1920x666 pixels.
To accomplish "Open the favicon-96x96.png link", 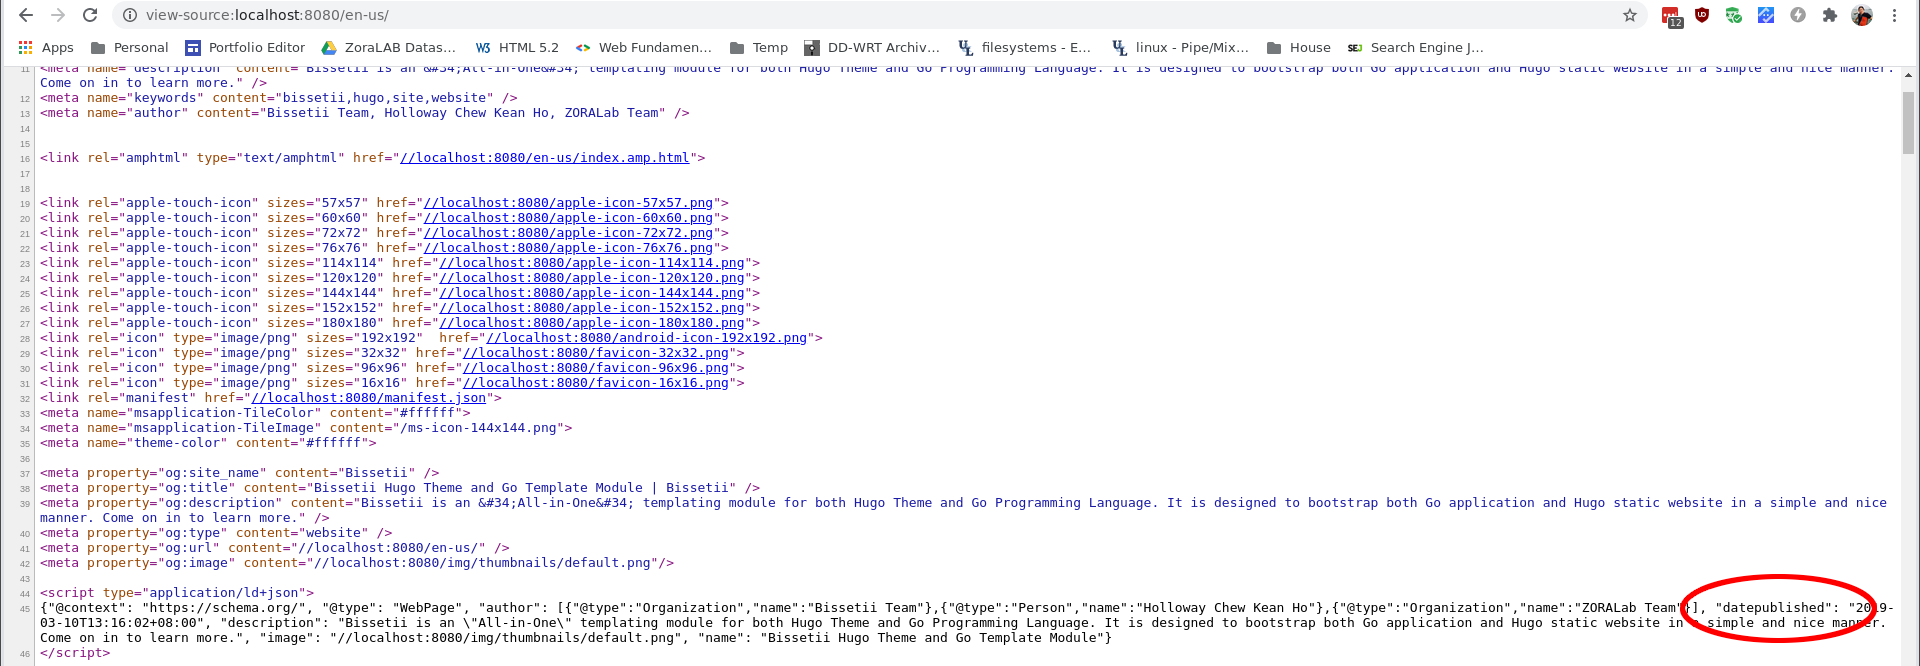I will tap(596, 368).
